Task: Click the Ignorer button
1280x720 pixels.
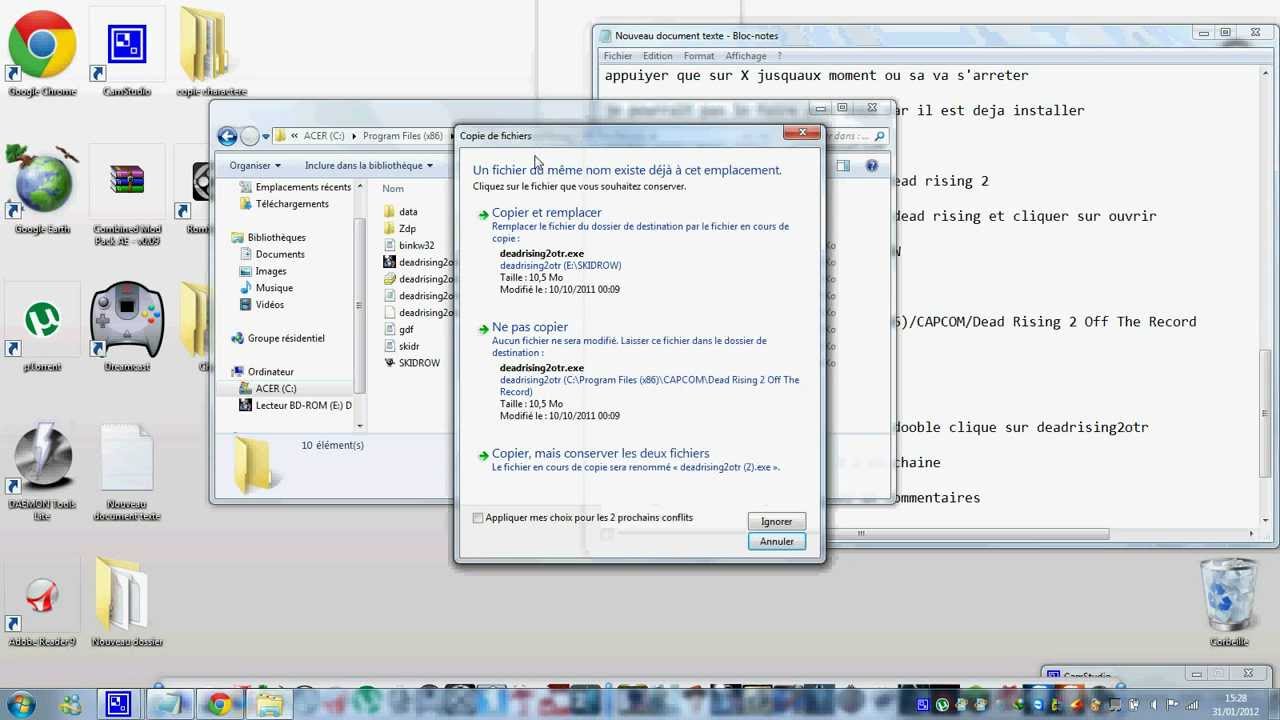Action: (776, 521)
